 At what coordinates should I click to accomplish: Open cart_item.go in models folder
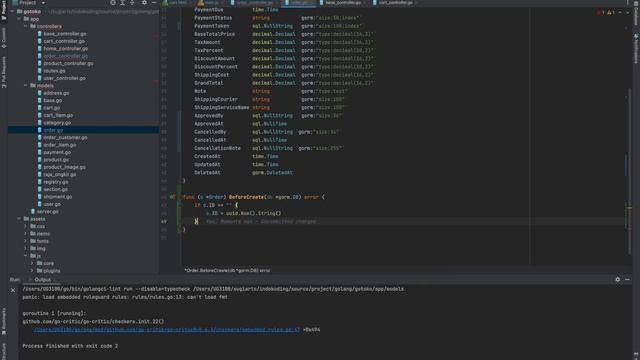tap(58, 115)
